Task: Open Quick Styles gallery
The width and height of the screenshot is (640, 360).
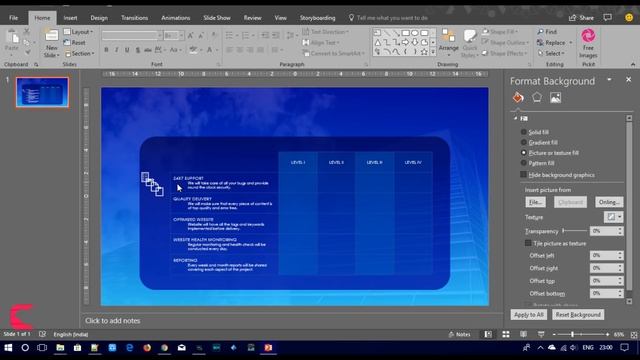Action: (469, 43)
